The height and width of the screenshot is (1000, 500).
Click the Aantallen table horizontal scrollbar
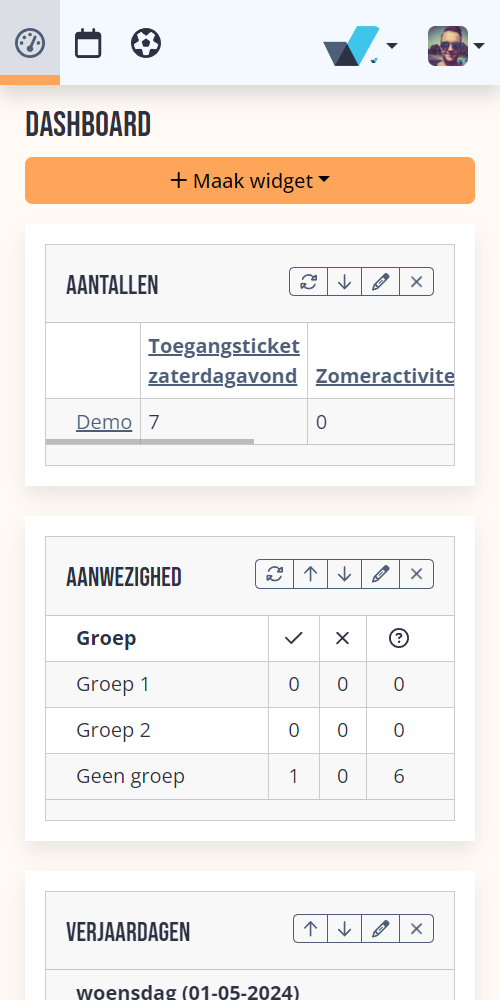[x=150, y=441]
